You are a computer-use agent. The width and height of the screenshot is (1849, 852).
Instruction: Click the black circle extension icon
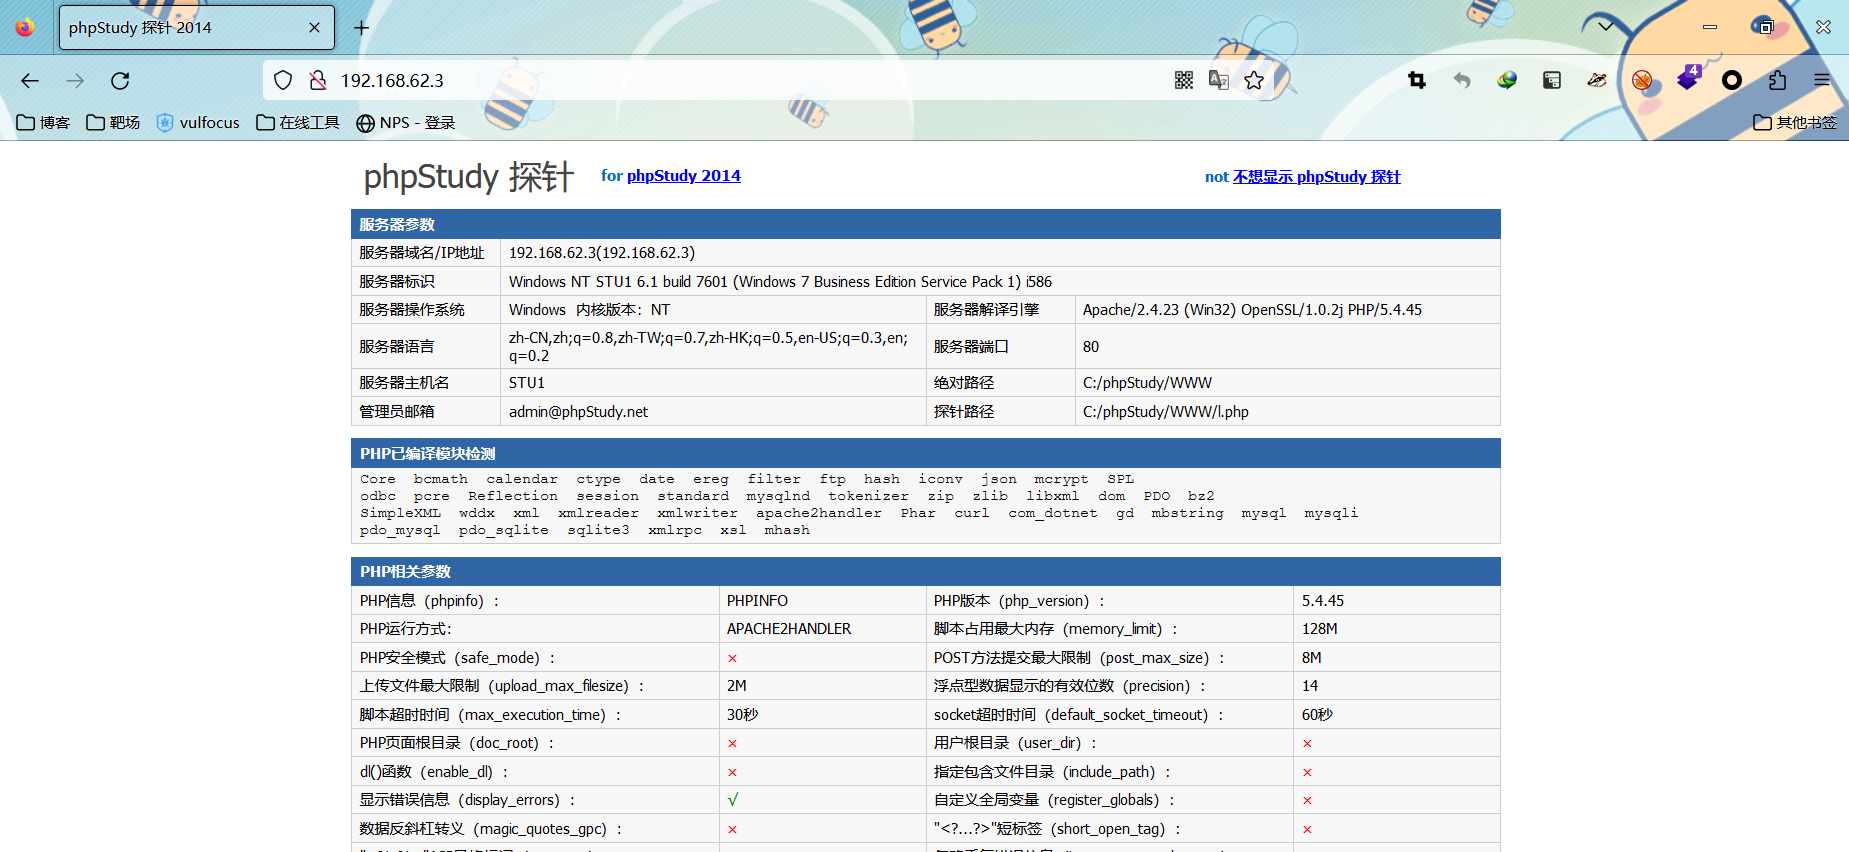(x=1732, y=80)
